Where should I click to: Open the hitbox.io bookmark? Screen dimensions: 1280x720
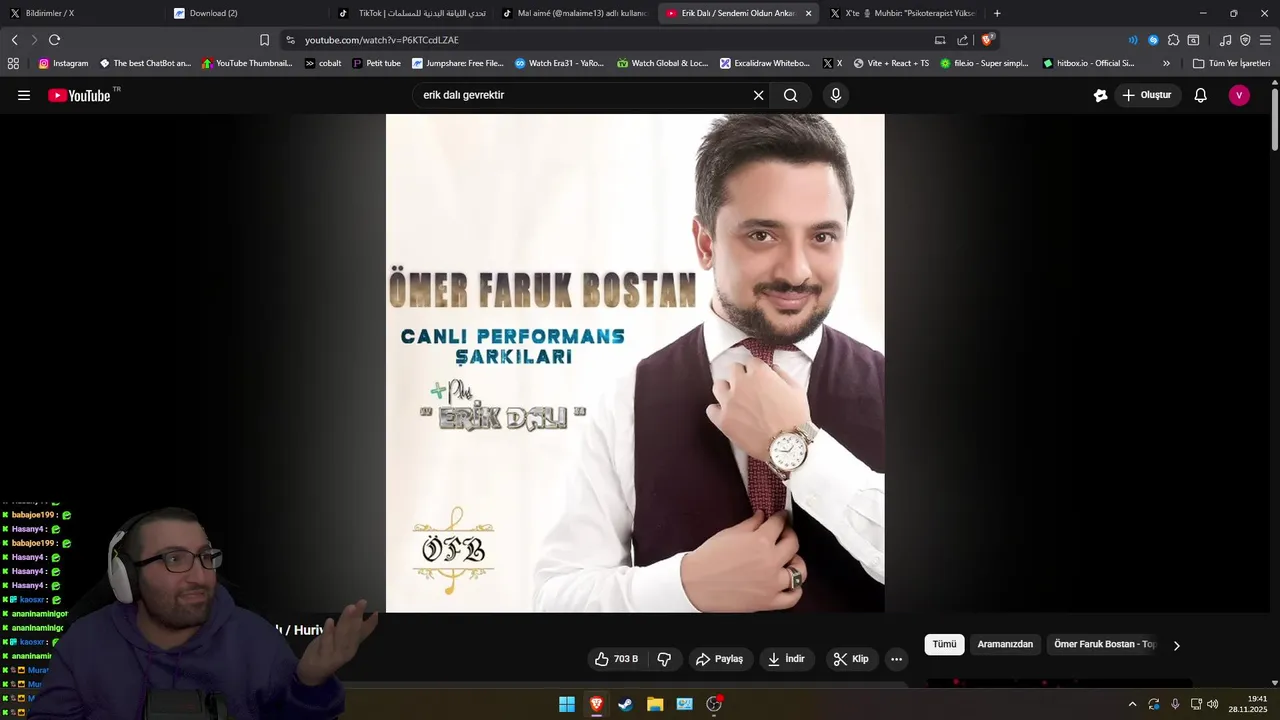pyautogui.click(x=1089, y=63)
